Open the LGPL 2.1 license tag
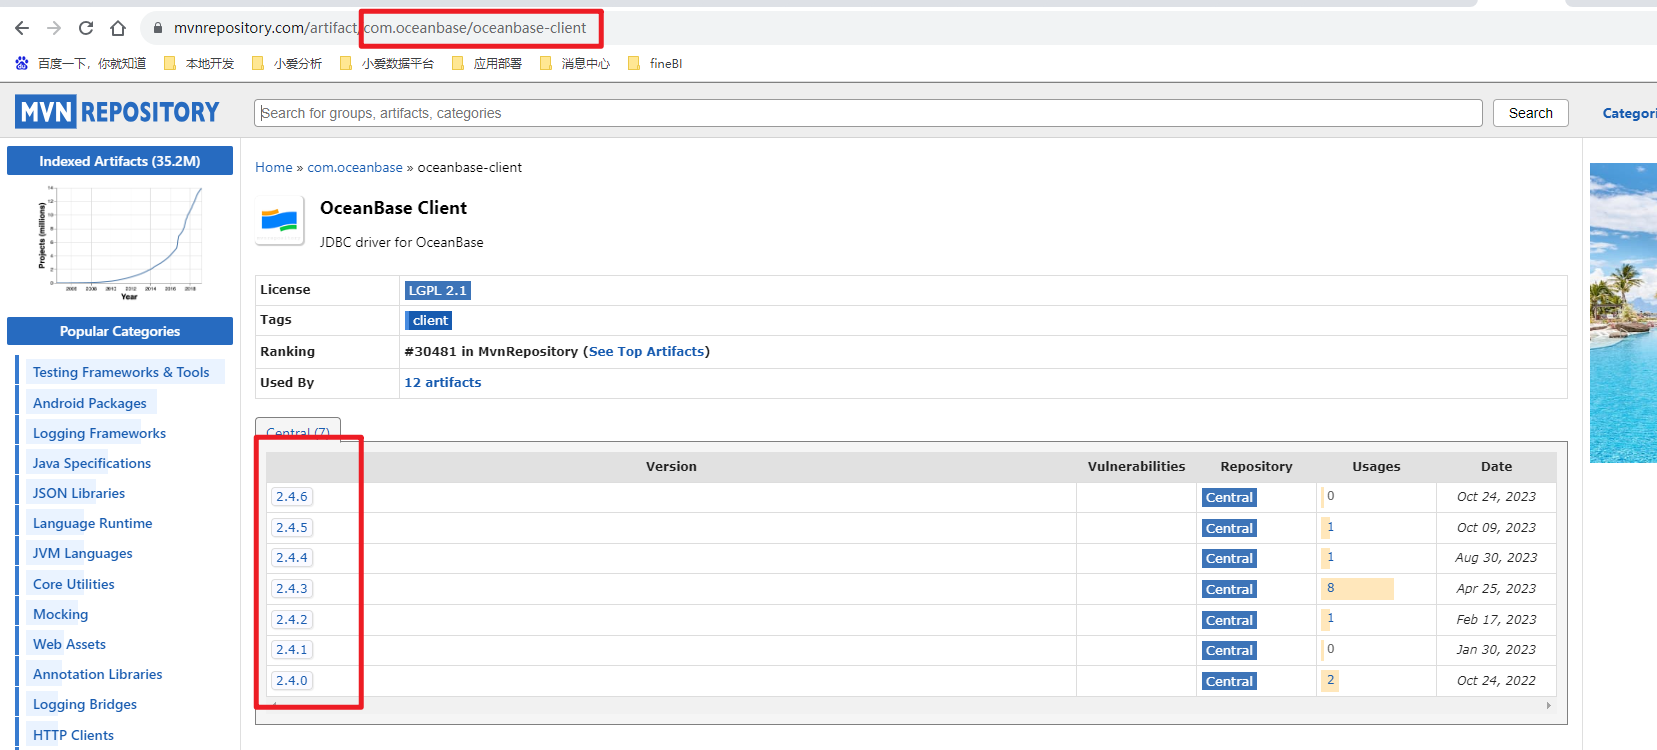Screen dimensions: 1657x750 [x=437, y=290]
